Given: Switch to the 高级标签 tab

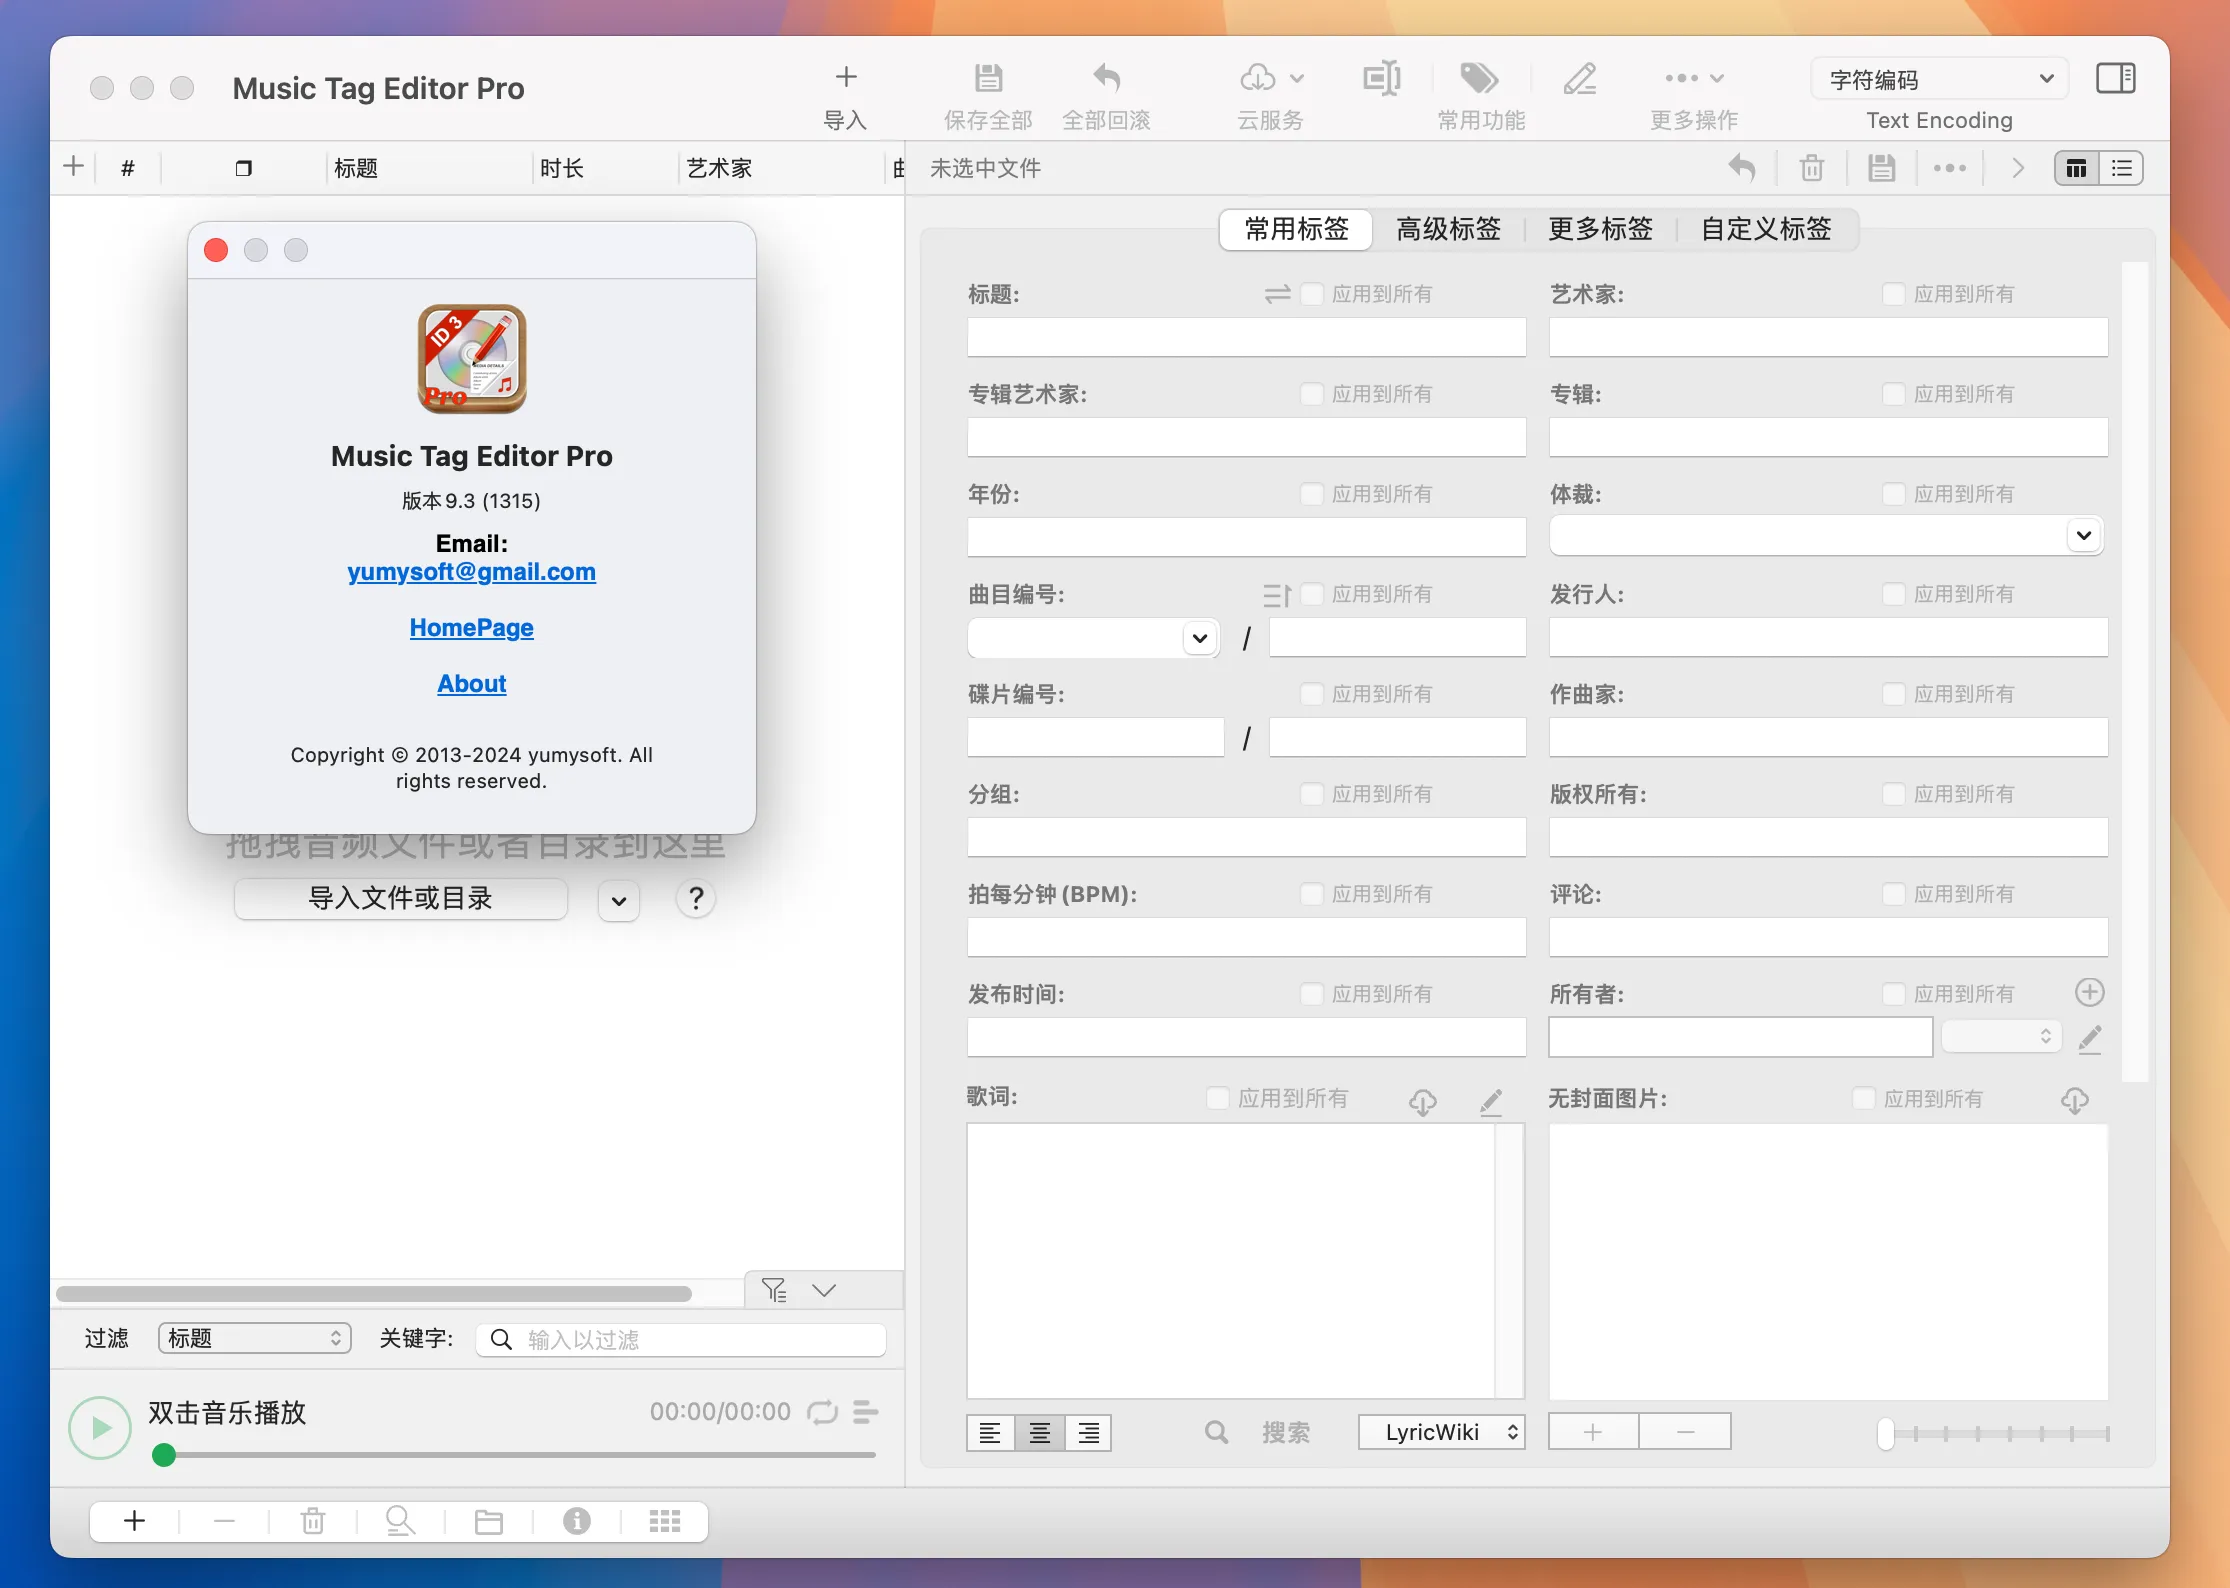Looking at the screenshot, I should pos(1448,229).
